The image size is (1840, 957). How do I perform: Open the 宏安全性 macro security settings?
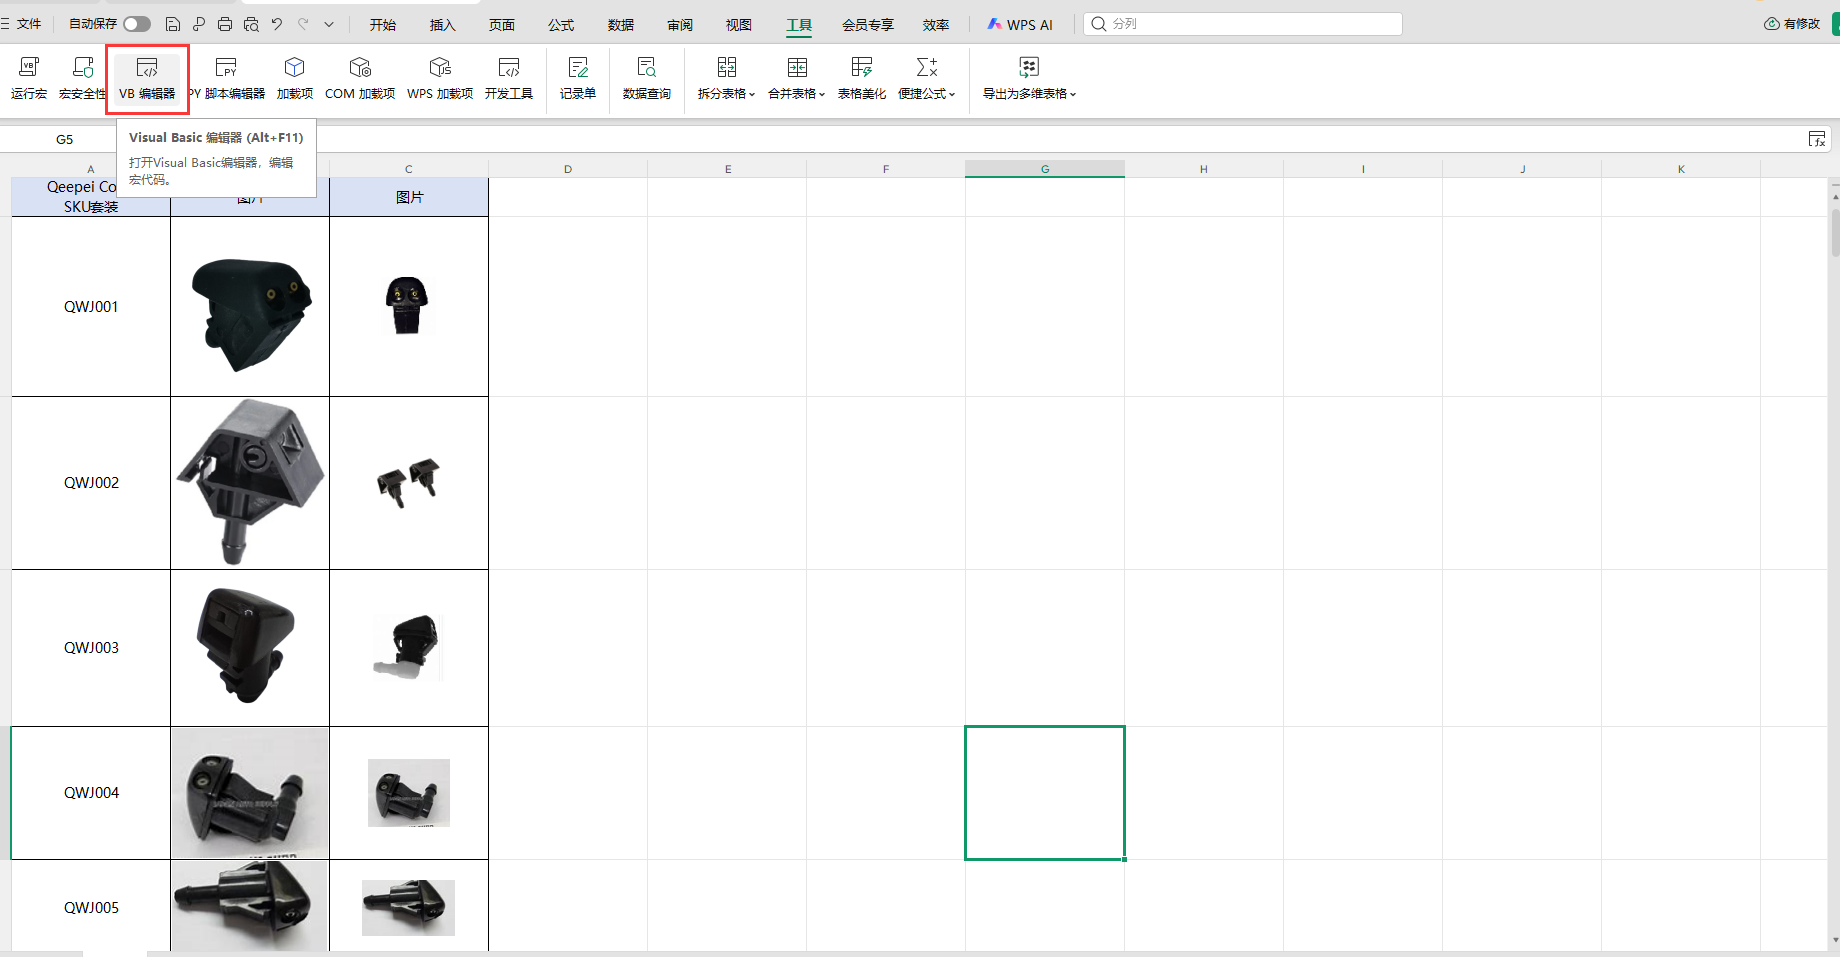82,78
